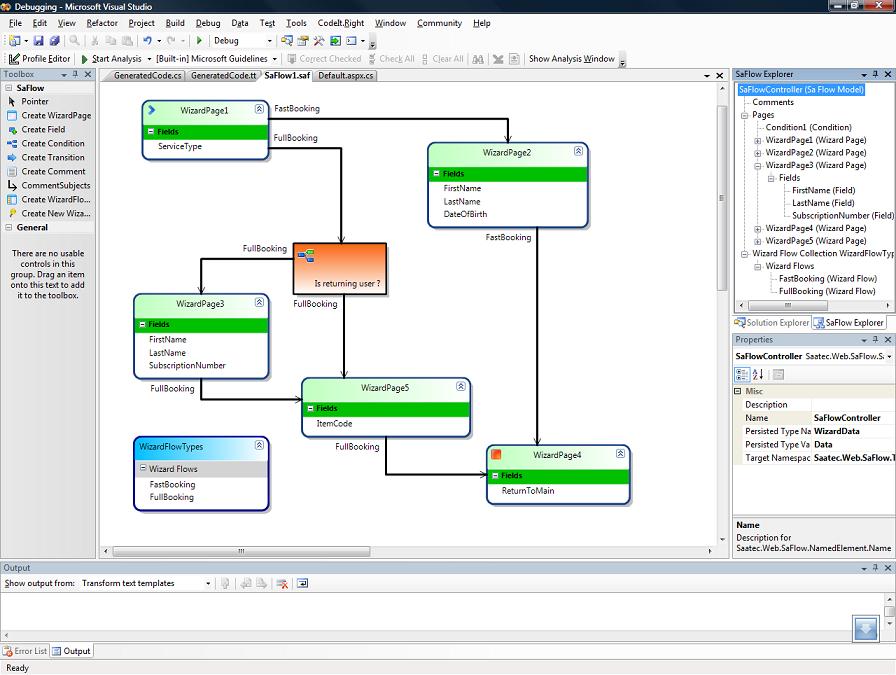
Task: Click the Save toolbar icon
Action: [39, 41]
